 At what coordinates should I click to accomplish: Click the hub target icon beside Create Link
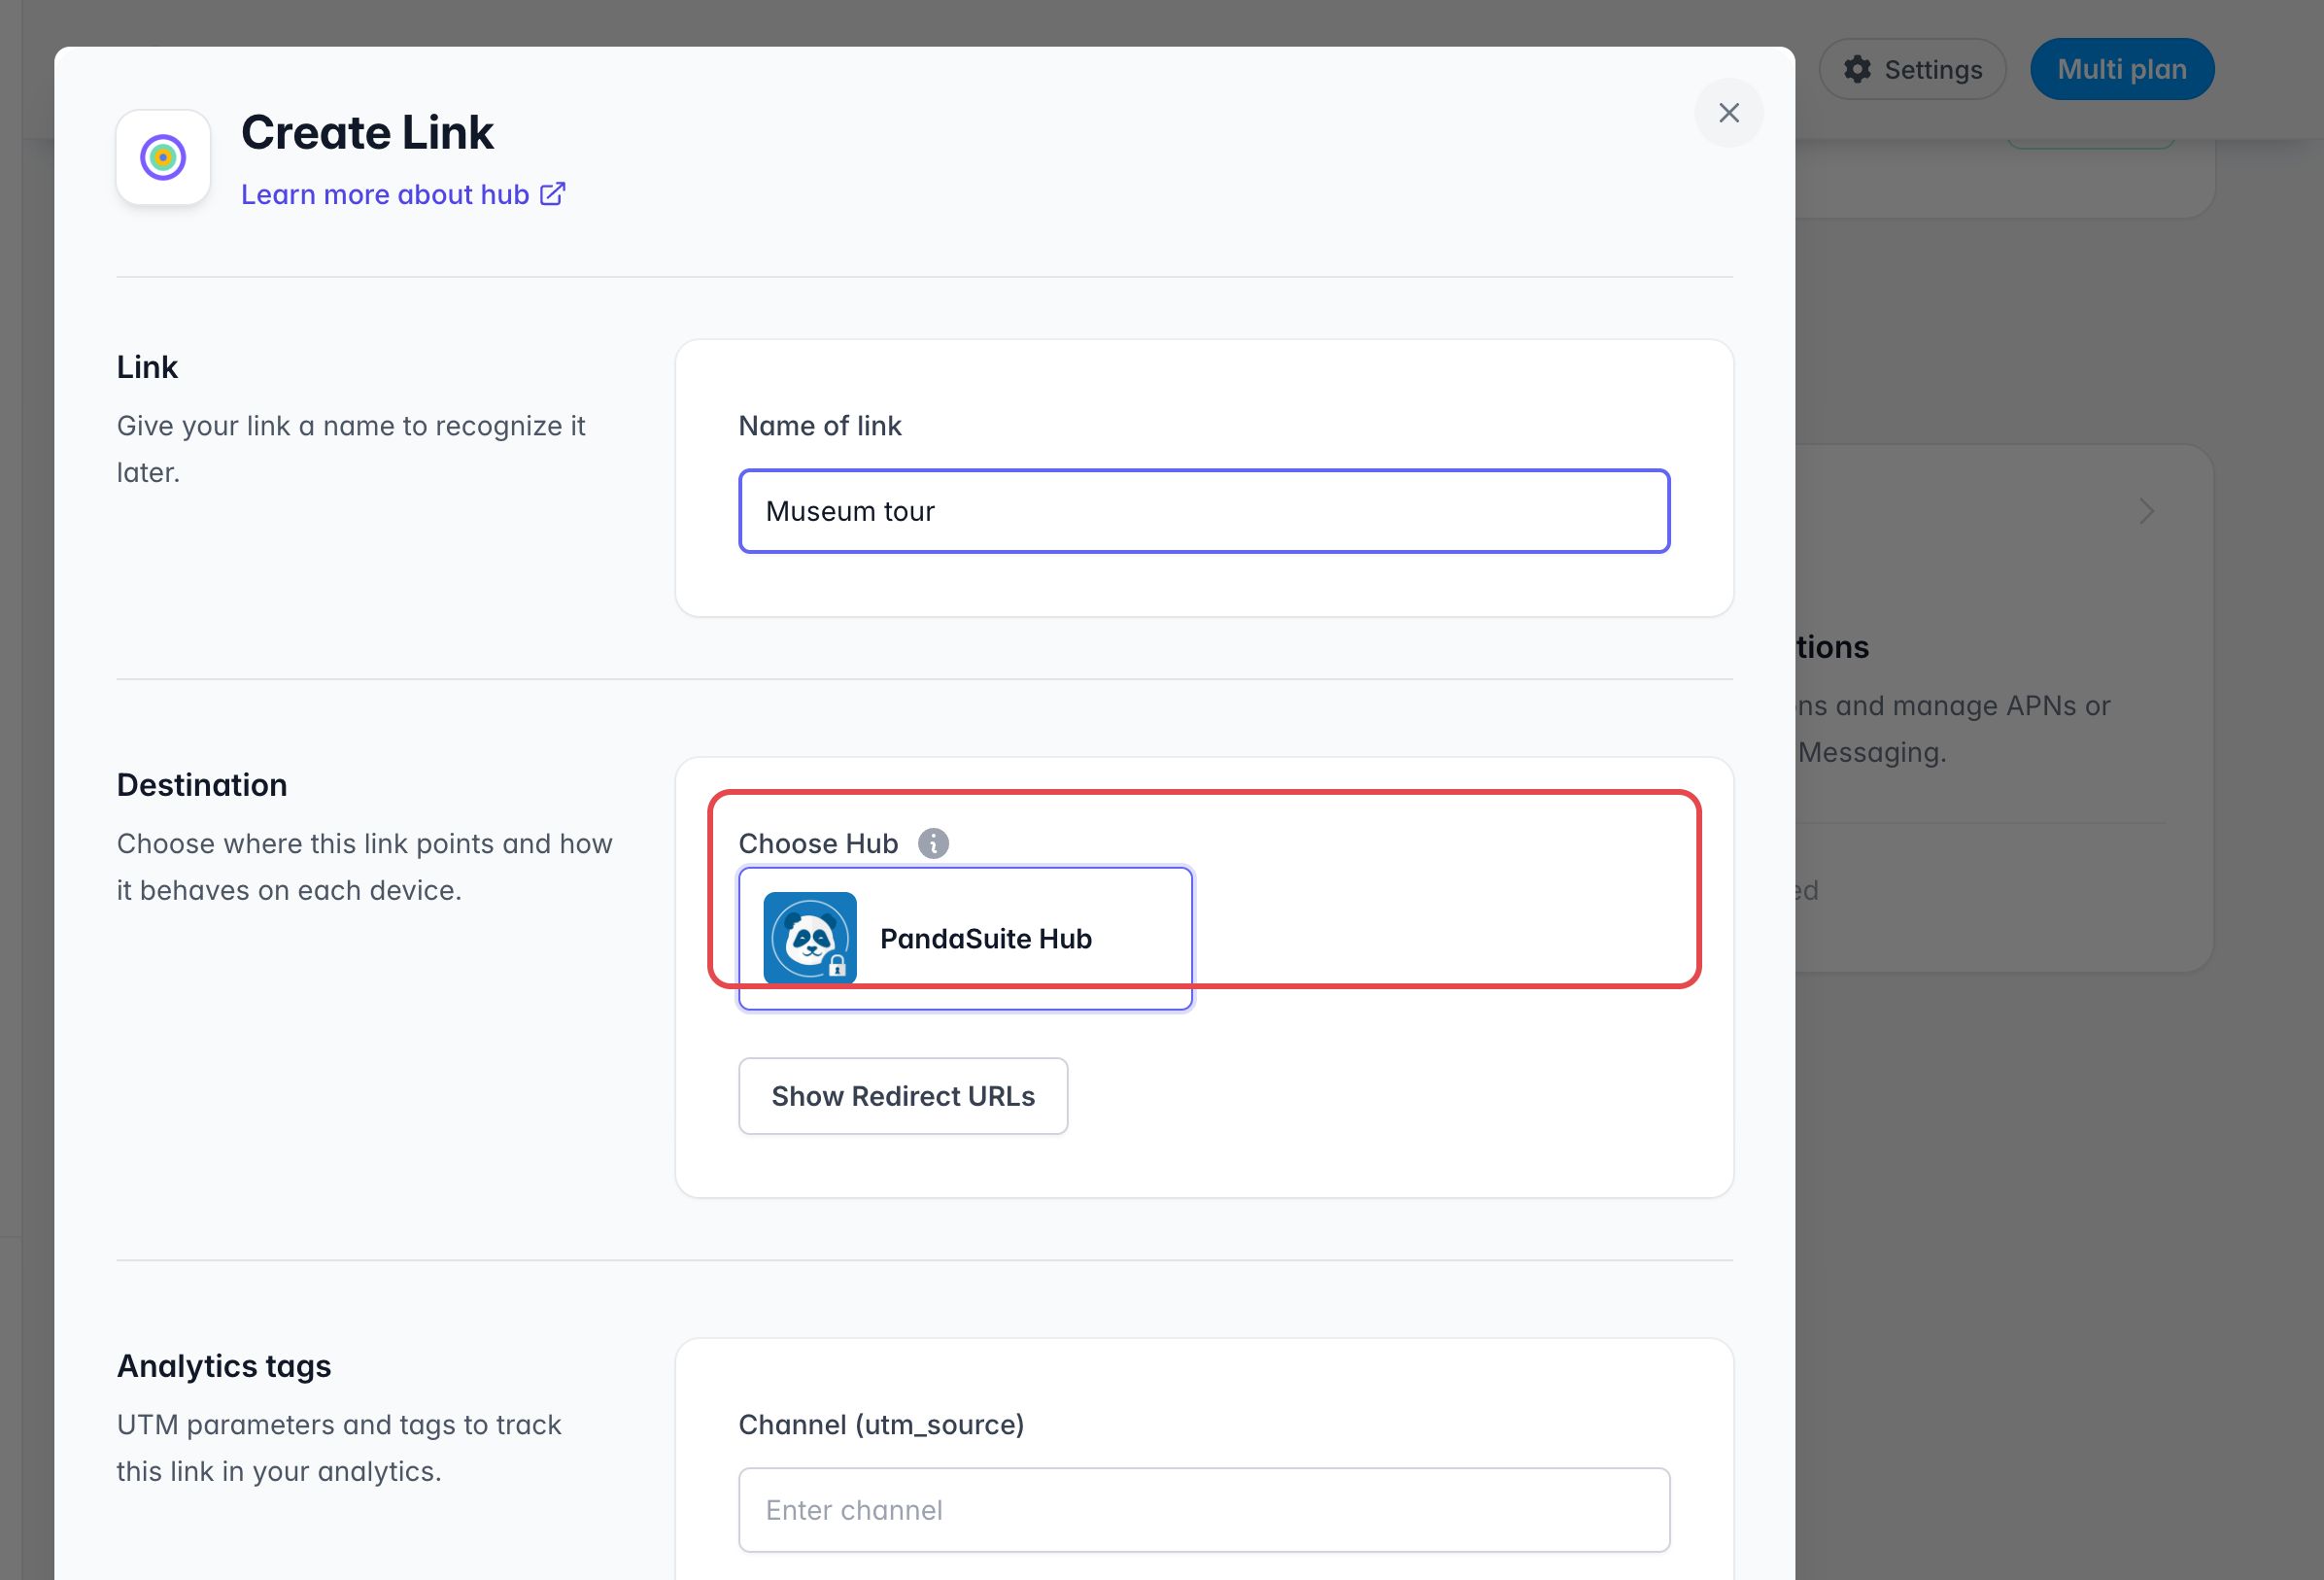coord(163,157)
